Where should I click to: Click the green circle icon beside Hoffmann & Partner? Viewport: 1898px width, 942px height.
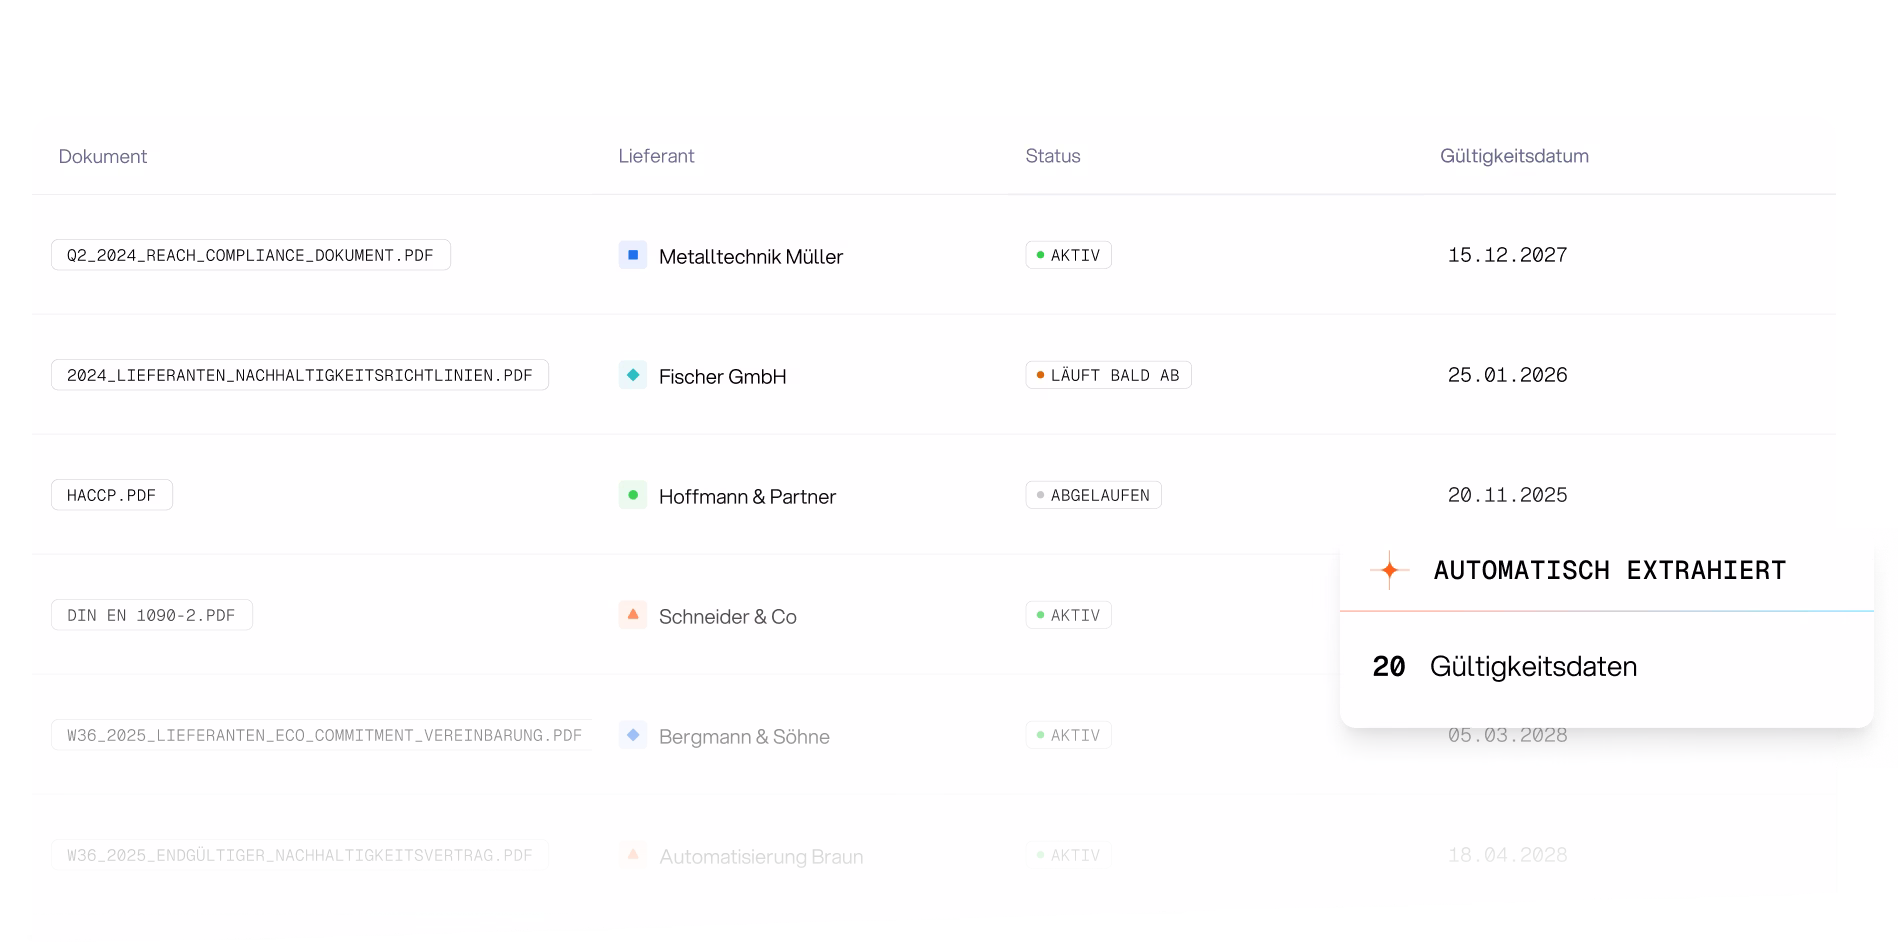tap(633, 495)
